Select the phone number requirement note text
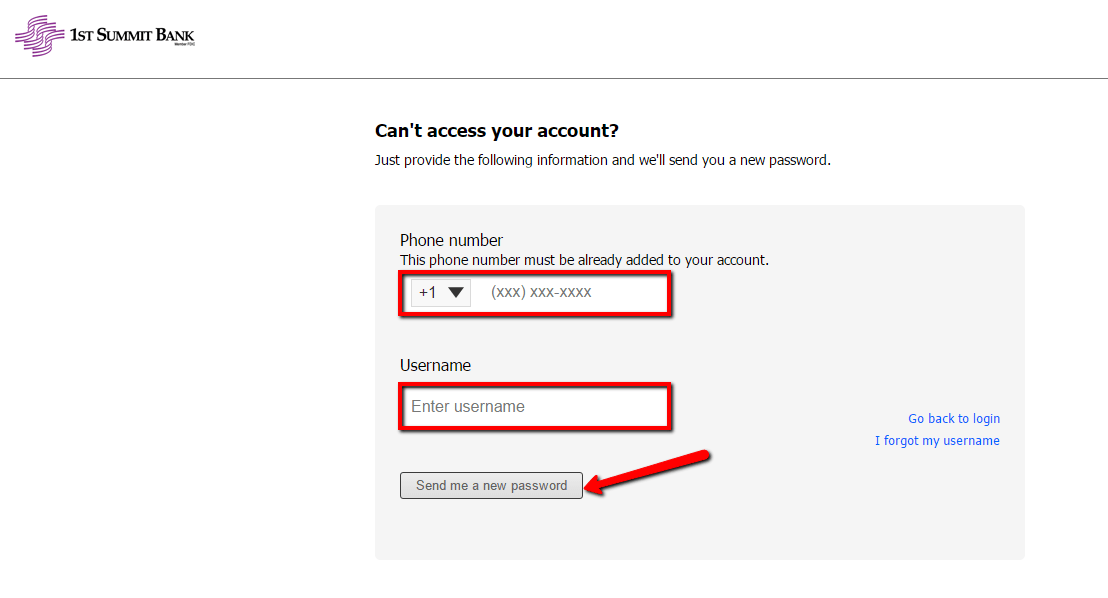 click(x=583, y=259)
